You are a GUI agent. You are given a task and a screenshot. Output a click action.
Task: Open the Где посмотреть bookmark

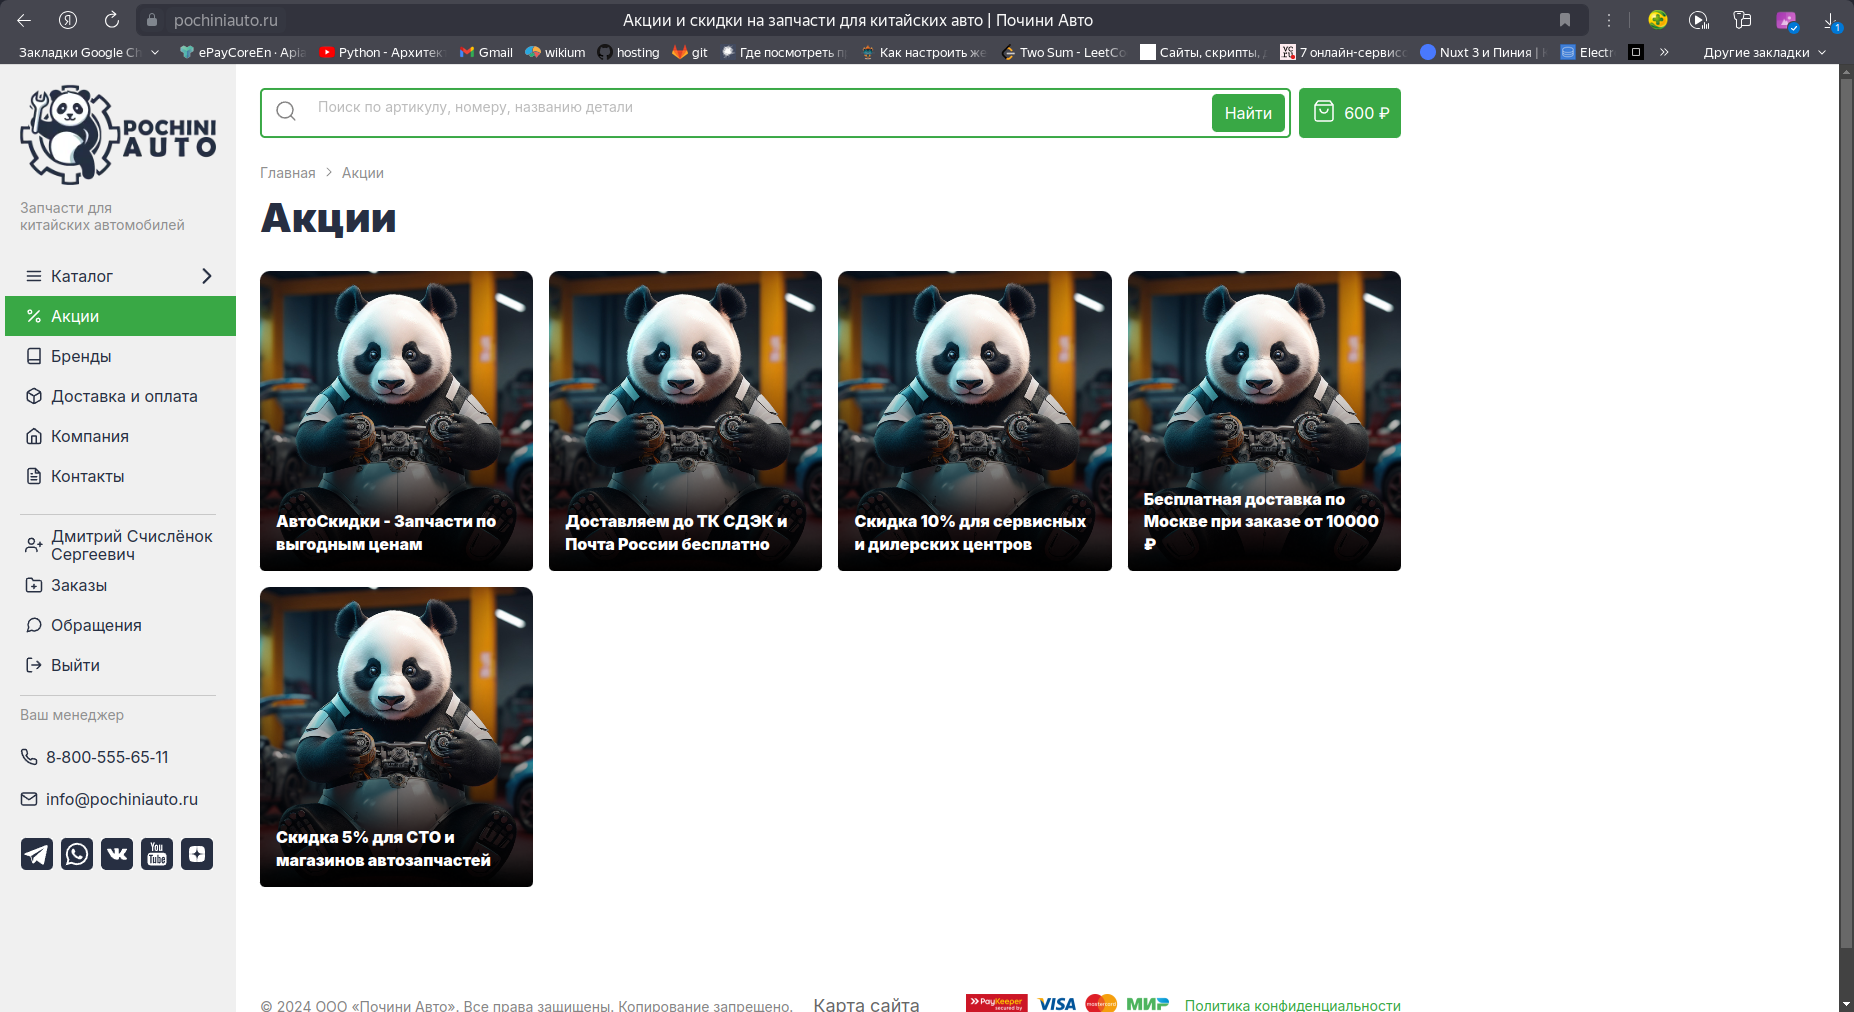[x=784, y=52]
